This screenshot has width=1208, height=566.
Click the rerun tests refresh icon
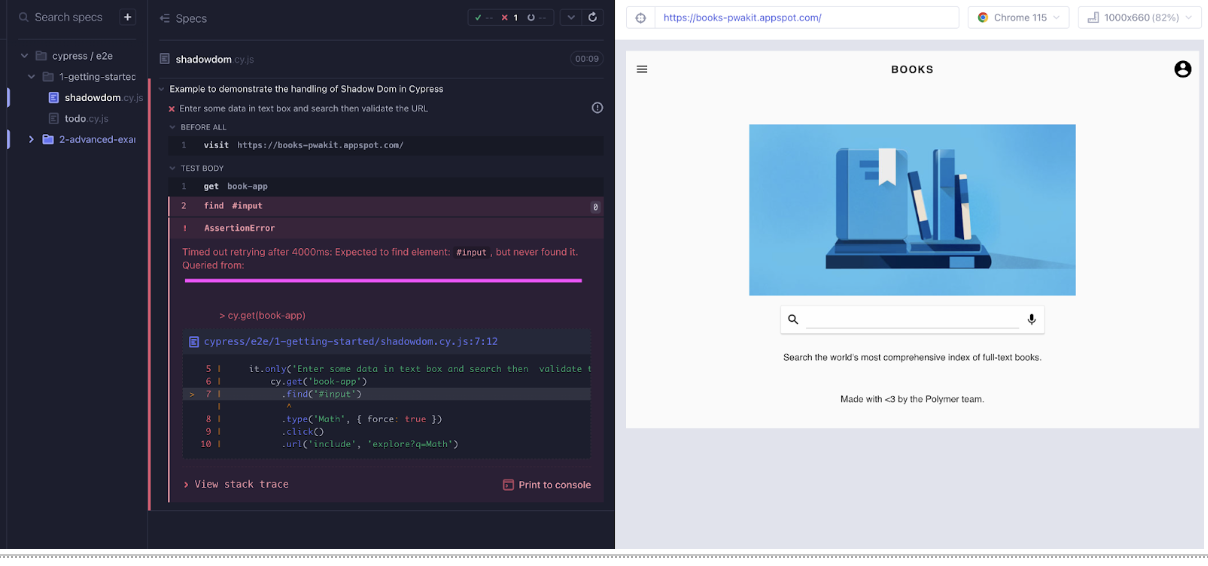coord(593,17)
